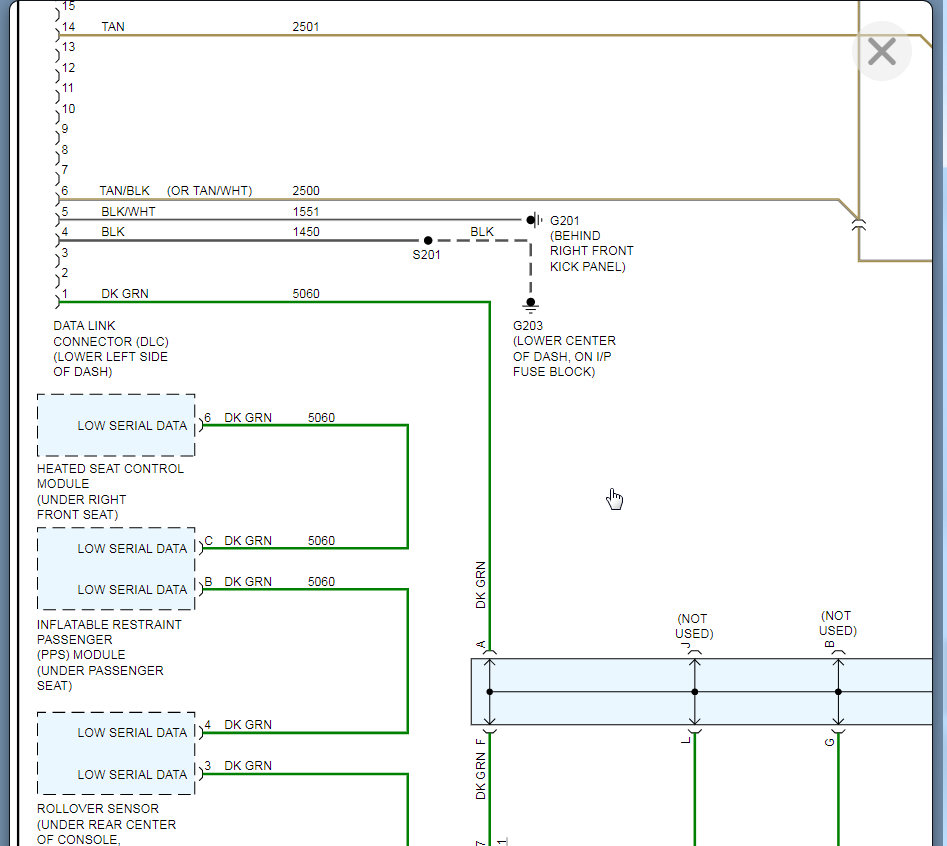Click the TAN/BLK wire label at pin 6

click(x=124, y=191)
